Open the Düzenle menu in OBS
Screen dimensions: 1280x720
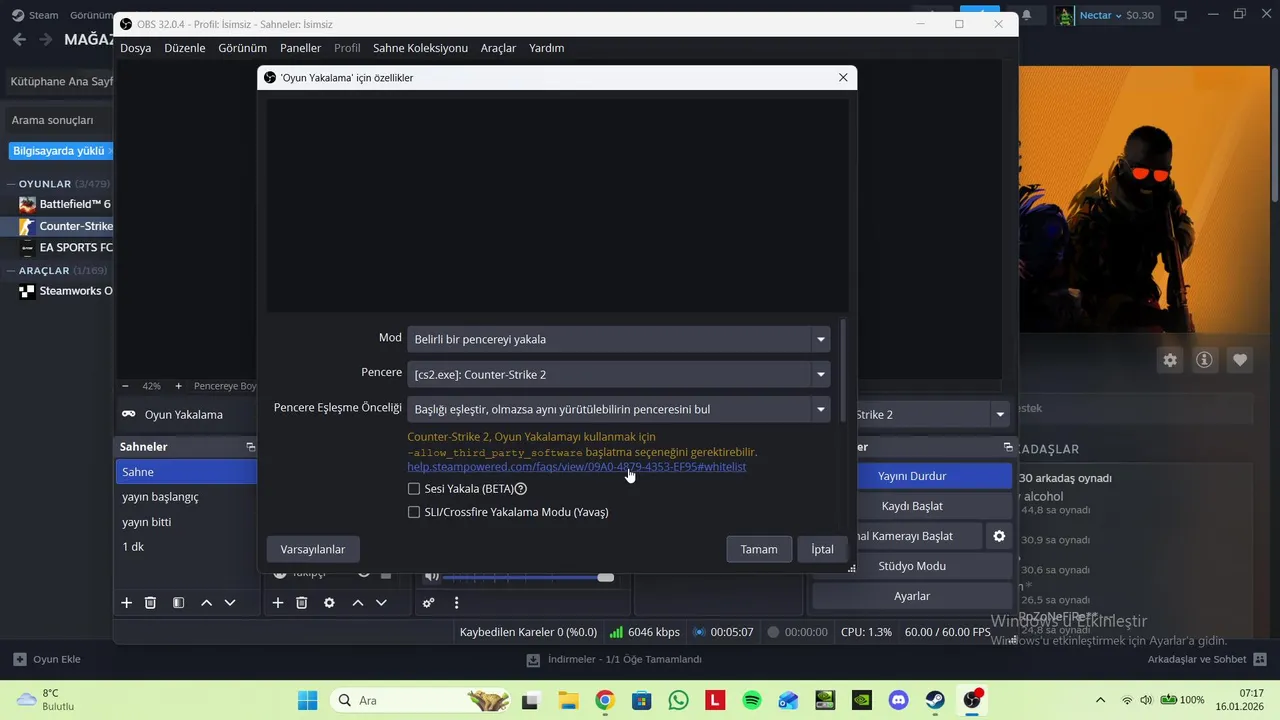click(185, 48)
